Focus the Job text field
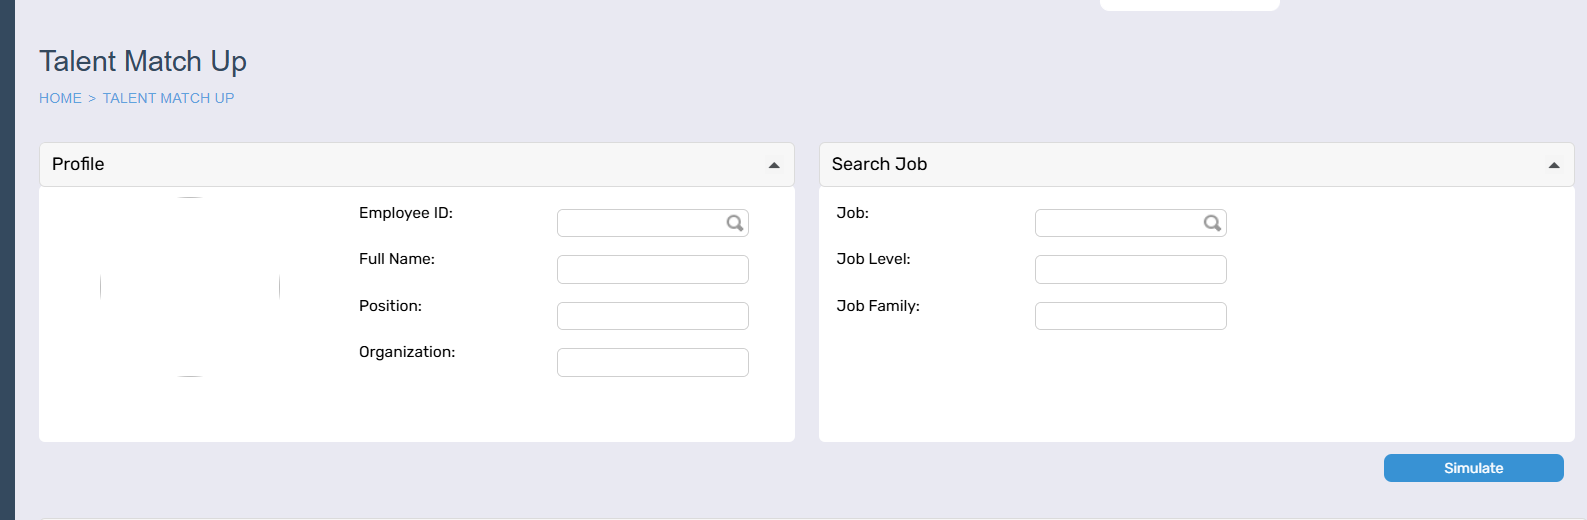Screen dimensions: 1587x520 pos(1118,223)
